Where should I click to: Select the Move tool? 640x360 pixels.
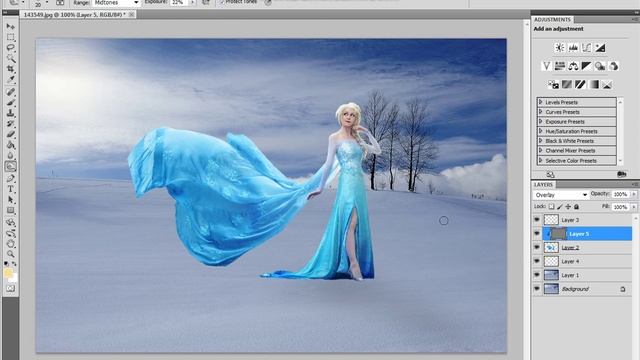(x=11, y=27)
